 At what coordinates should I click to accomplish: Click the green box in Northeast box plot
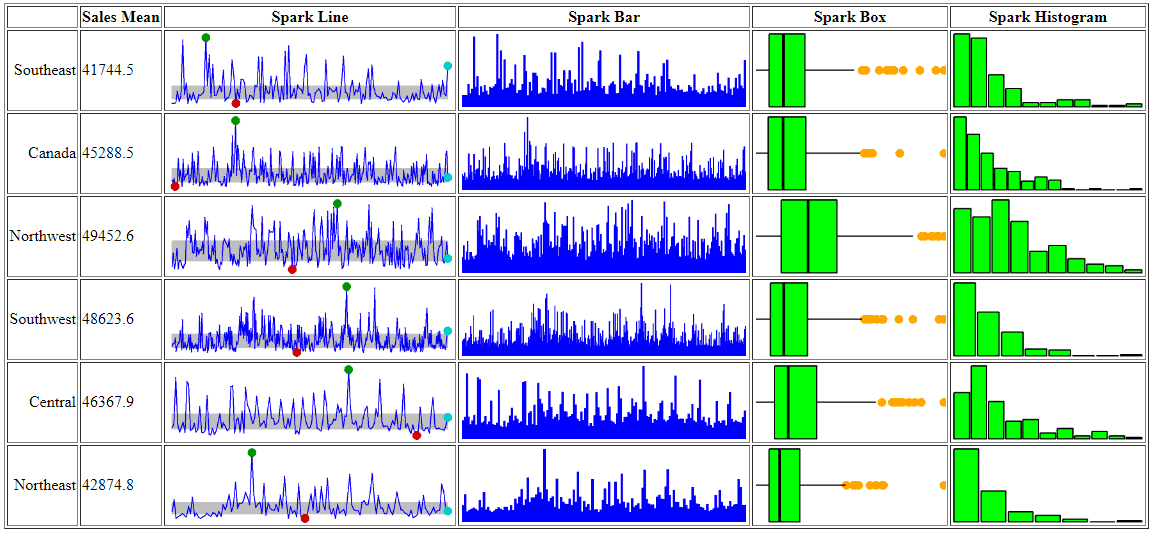pyautogui.click(x=784, y=486)
